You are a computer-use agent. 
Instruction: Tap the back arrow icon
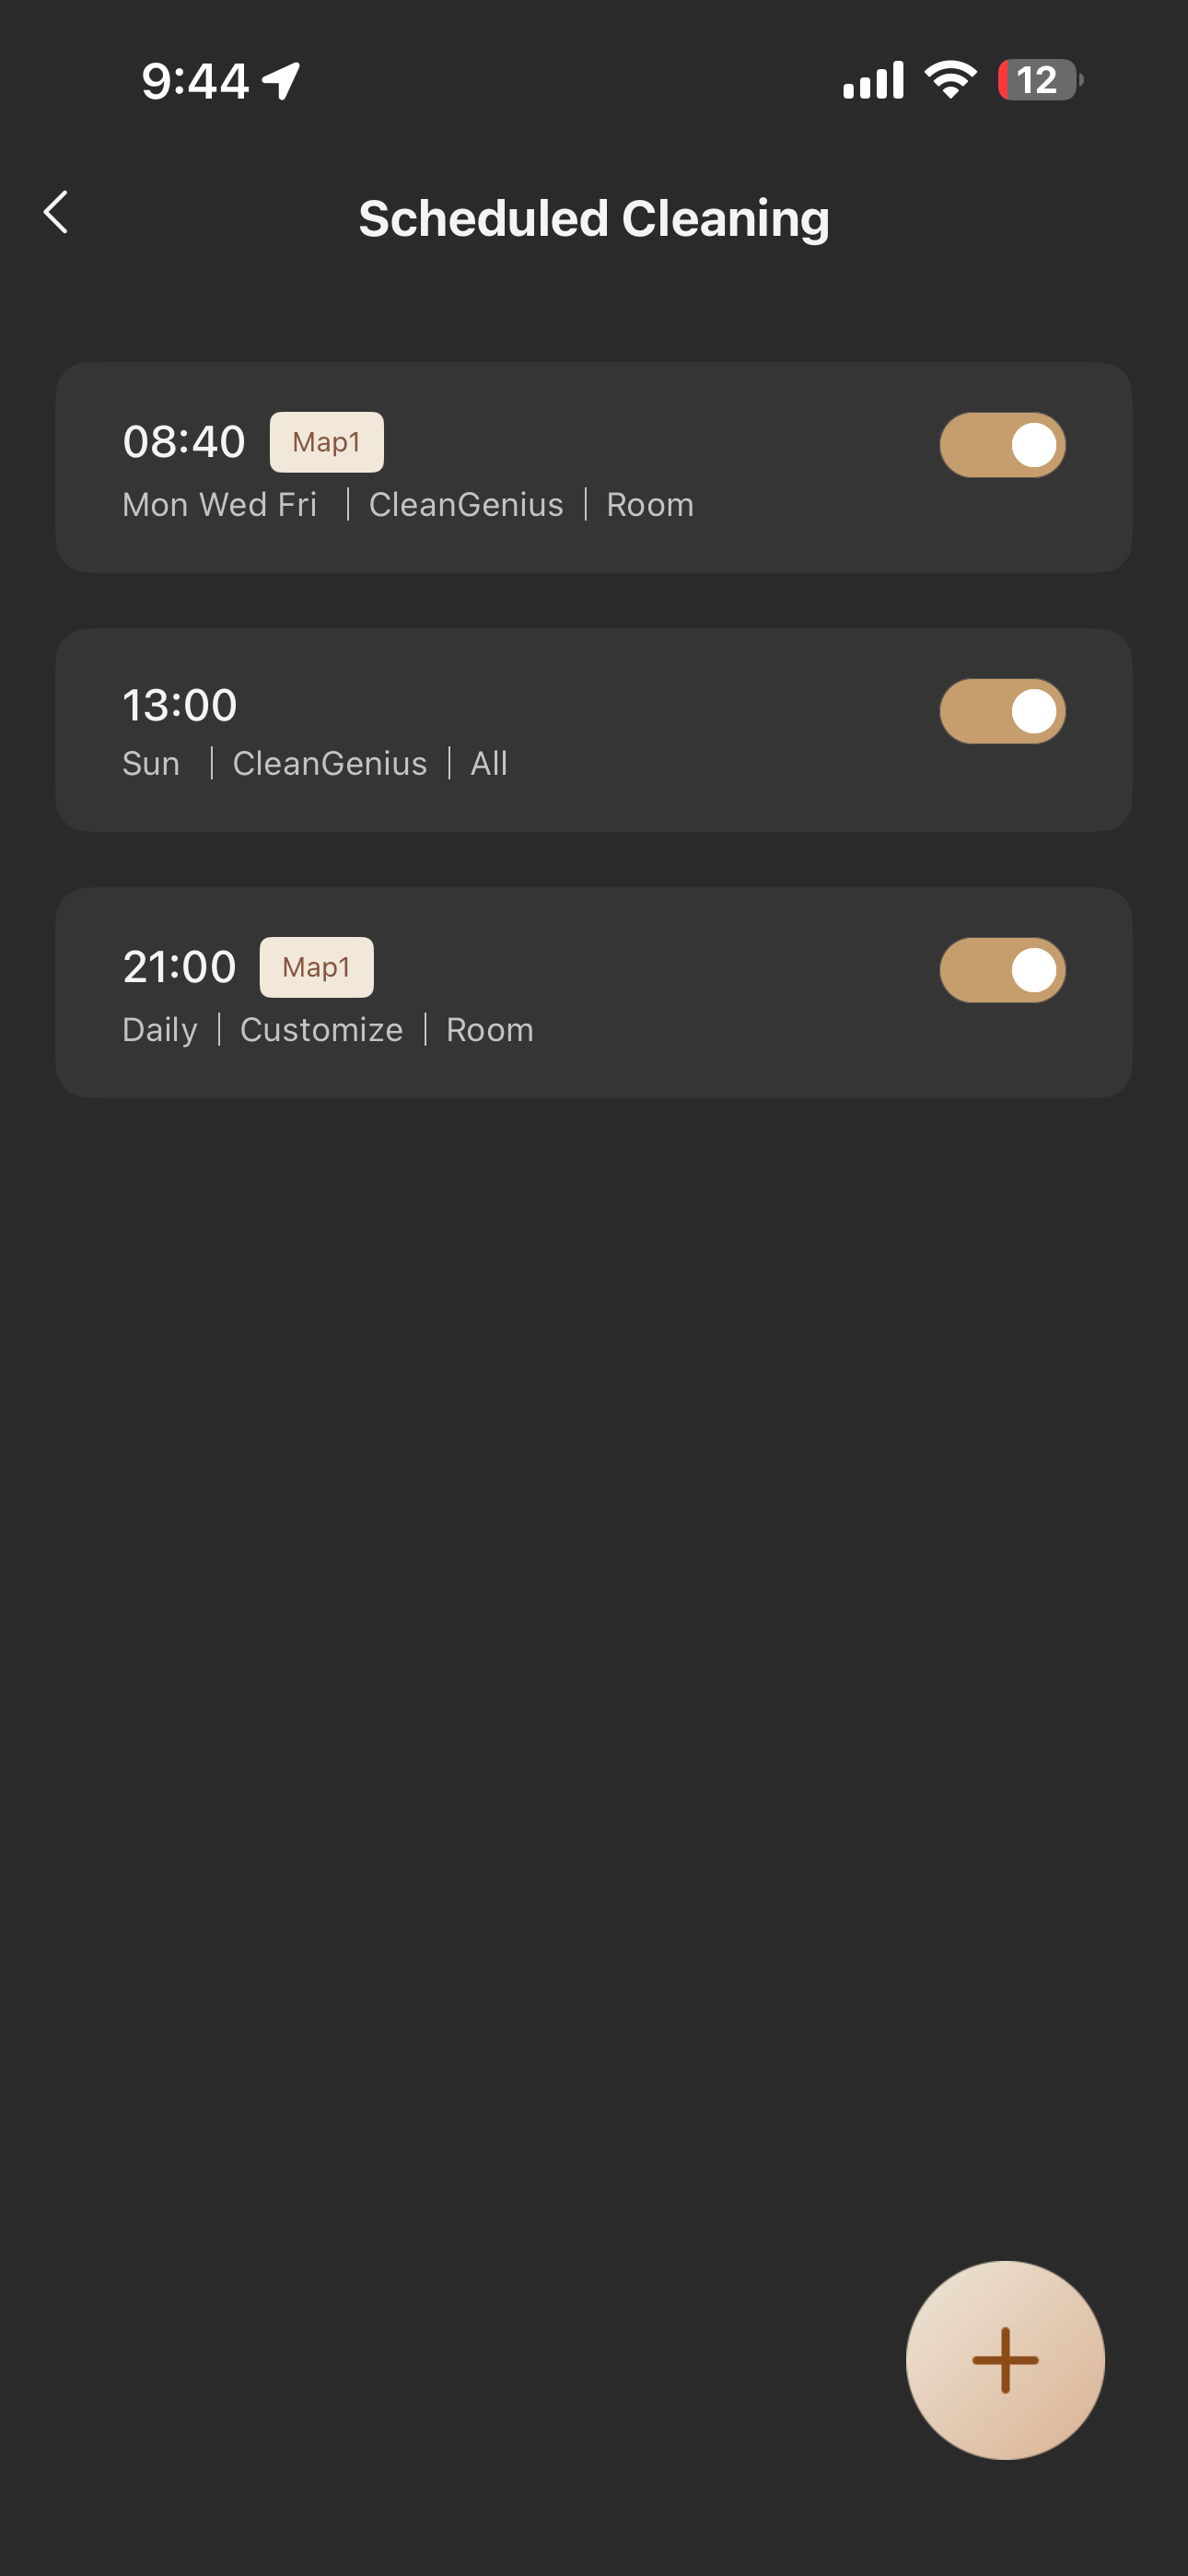tap(57, 213)
